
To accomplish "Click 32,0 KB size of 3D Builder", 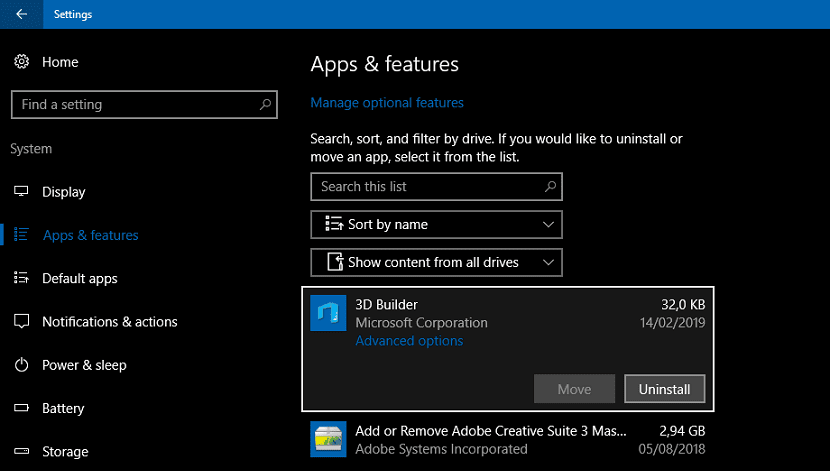I will (683, 305).
